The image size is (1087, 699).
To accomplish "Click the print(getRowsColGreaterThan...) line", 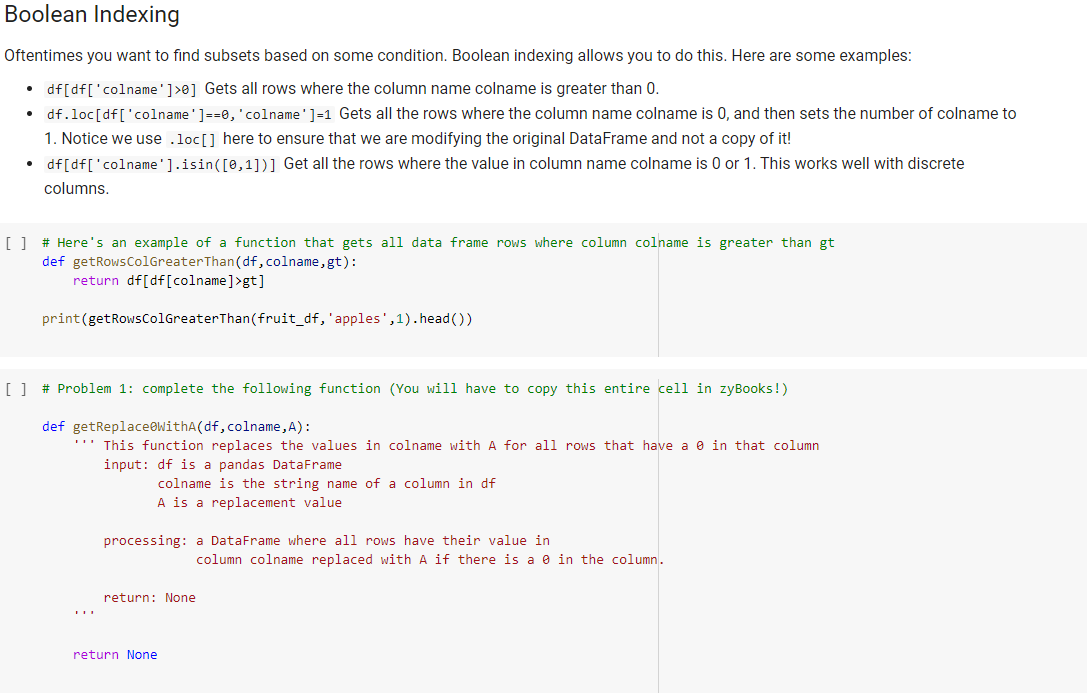I will tap(257, 319).
